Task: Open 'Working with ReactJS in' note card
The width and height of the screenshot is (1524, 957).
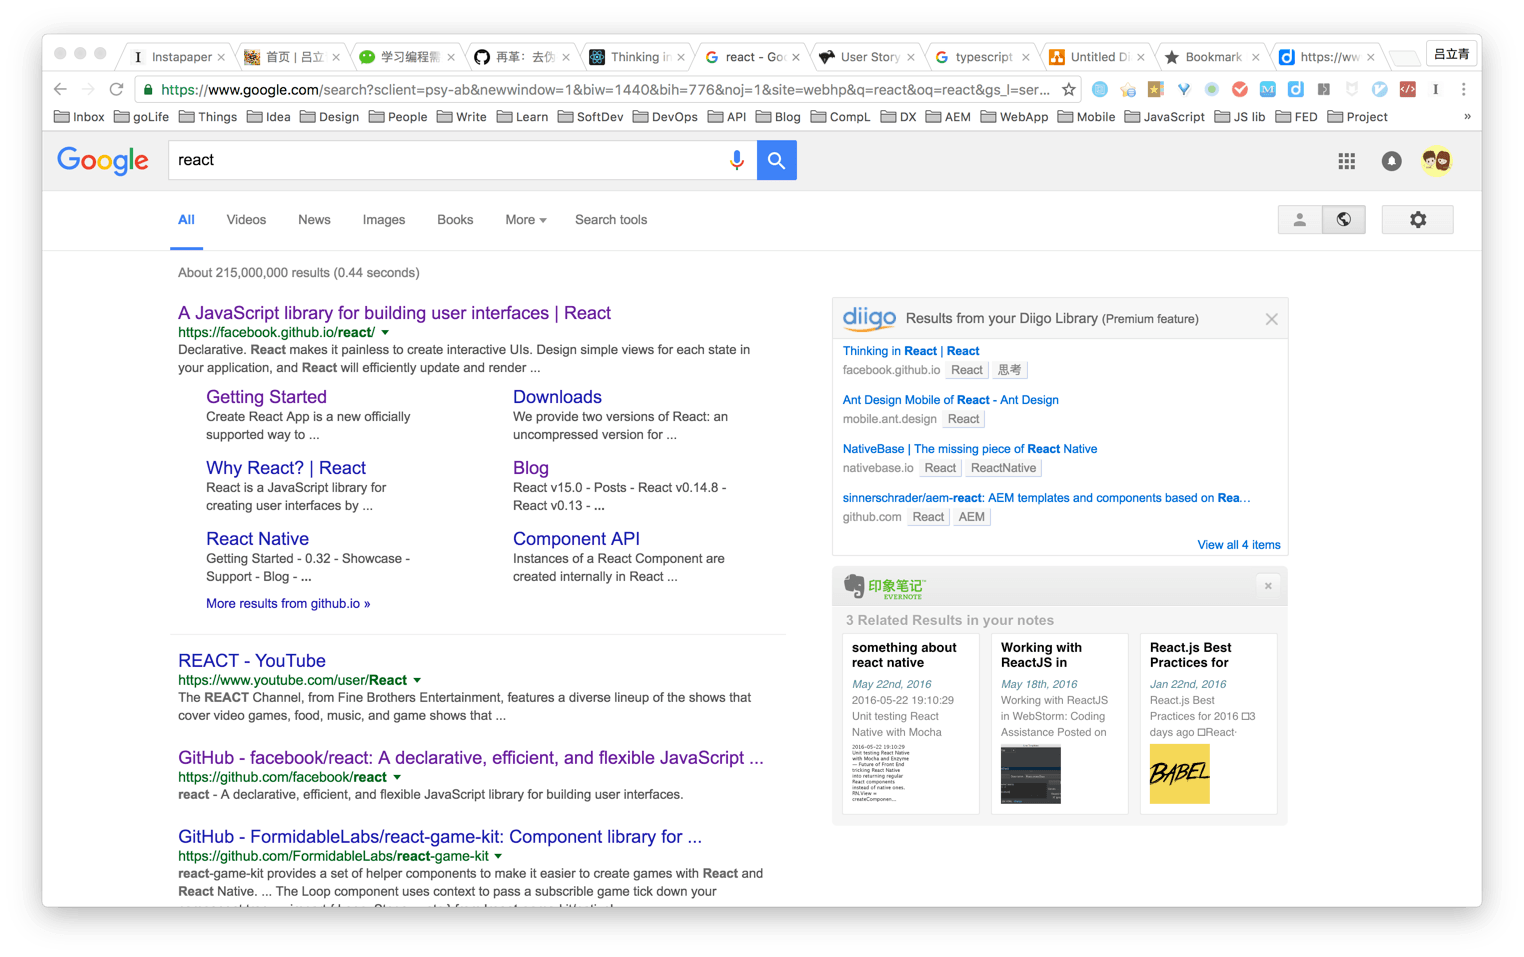Action: click(1060, 723)
